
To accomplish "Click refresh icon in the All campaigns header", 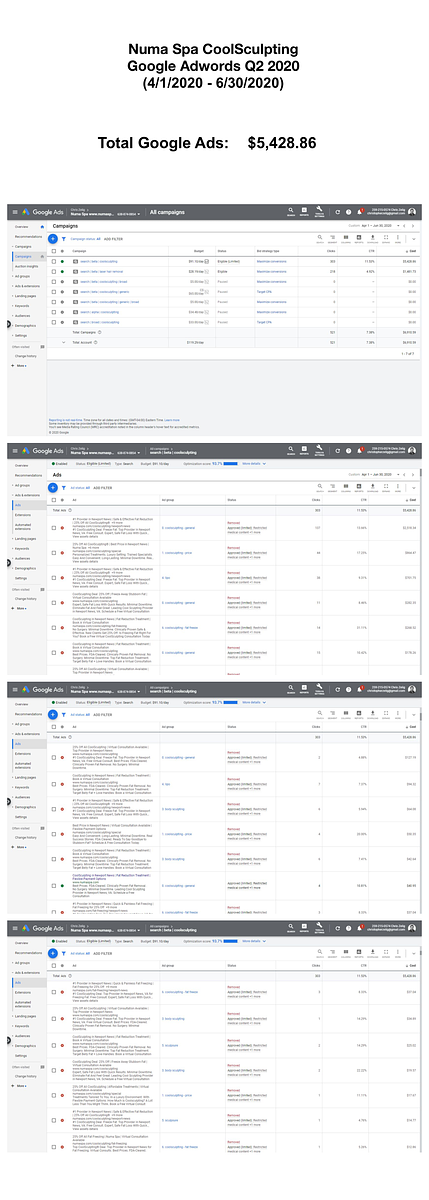I will 336,213.
